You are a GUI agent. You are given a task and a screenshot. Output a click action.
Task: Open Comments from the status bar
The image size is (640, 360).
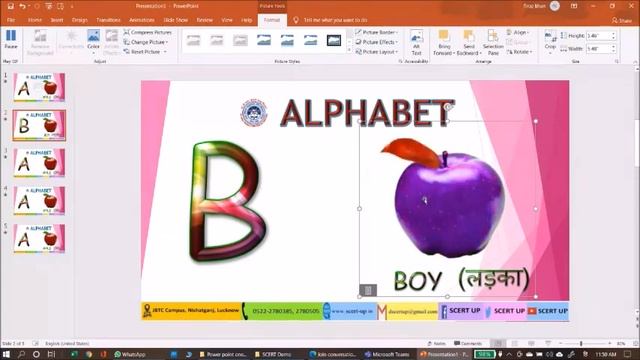(x=468, y=344)
